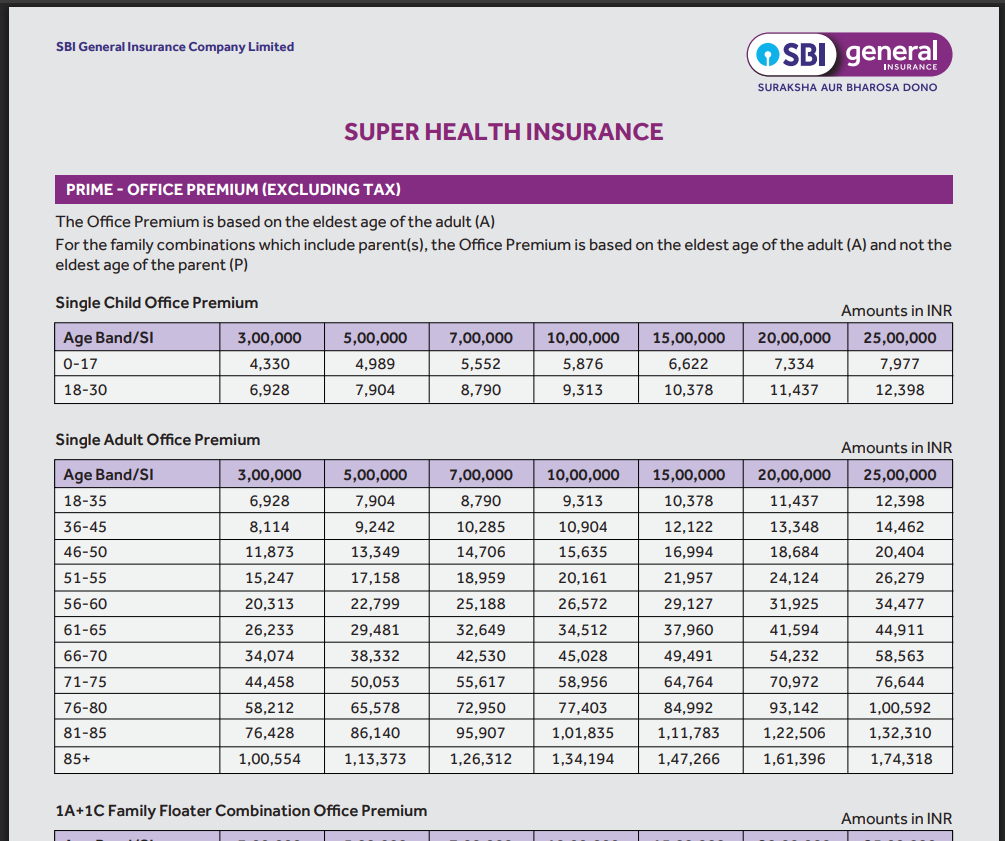Click the PRIME - OFFICE PREMIUM header banner
The image size is (1005, 841).
coord(503,189)
